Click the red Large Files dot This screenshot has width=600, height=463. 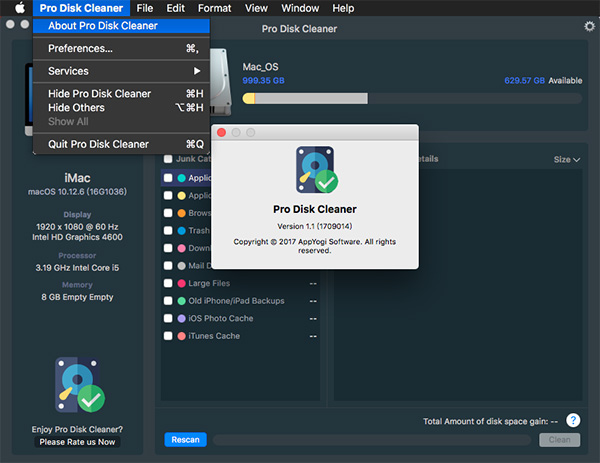pyautogui.click(x=182, y=284)
